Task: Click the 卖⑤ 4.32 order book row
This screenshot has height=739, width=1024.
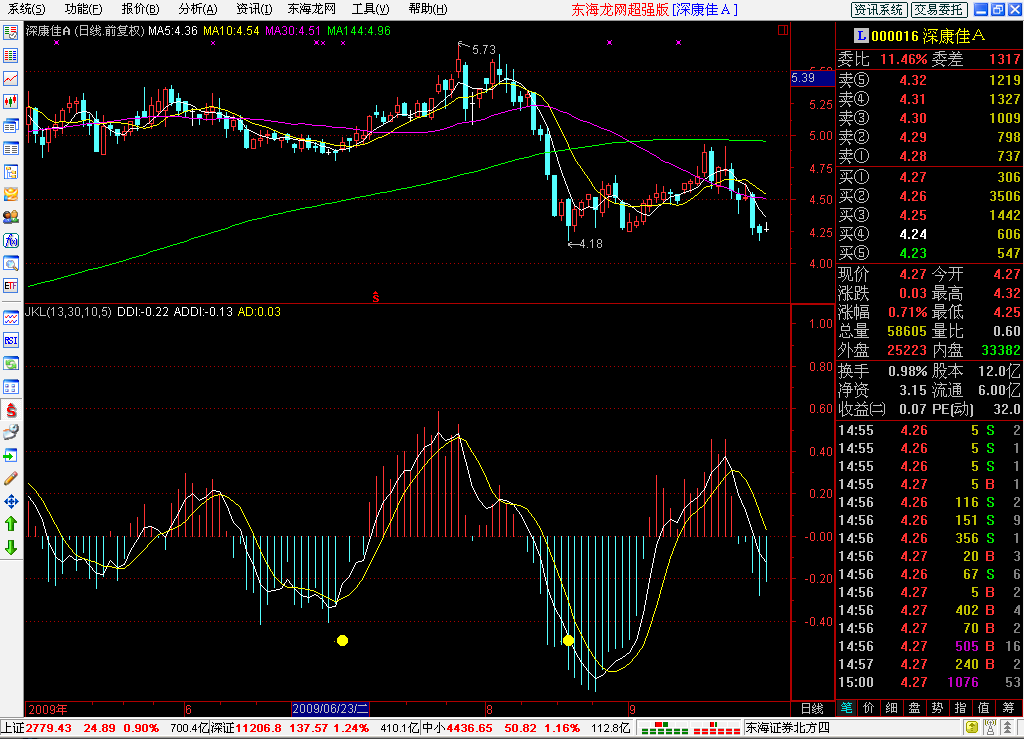Action: coord(929,80)
